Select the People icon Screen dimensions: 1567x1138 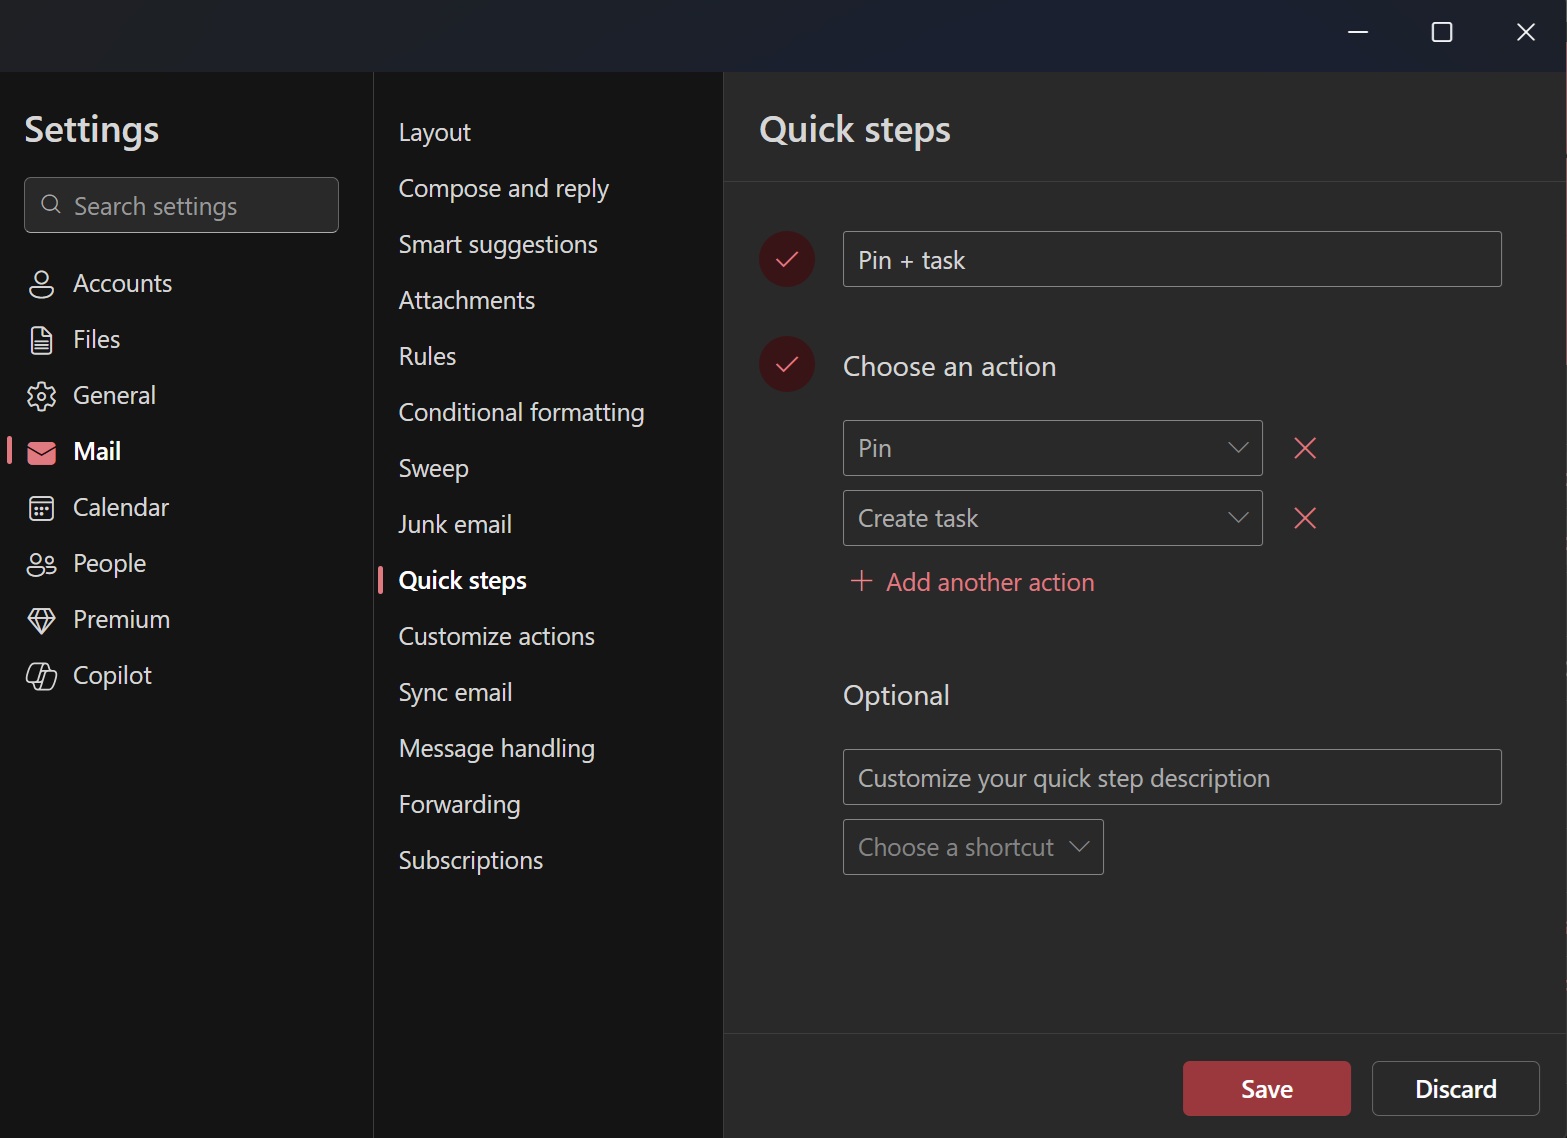point(41,564)
